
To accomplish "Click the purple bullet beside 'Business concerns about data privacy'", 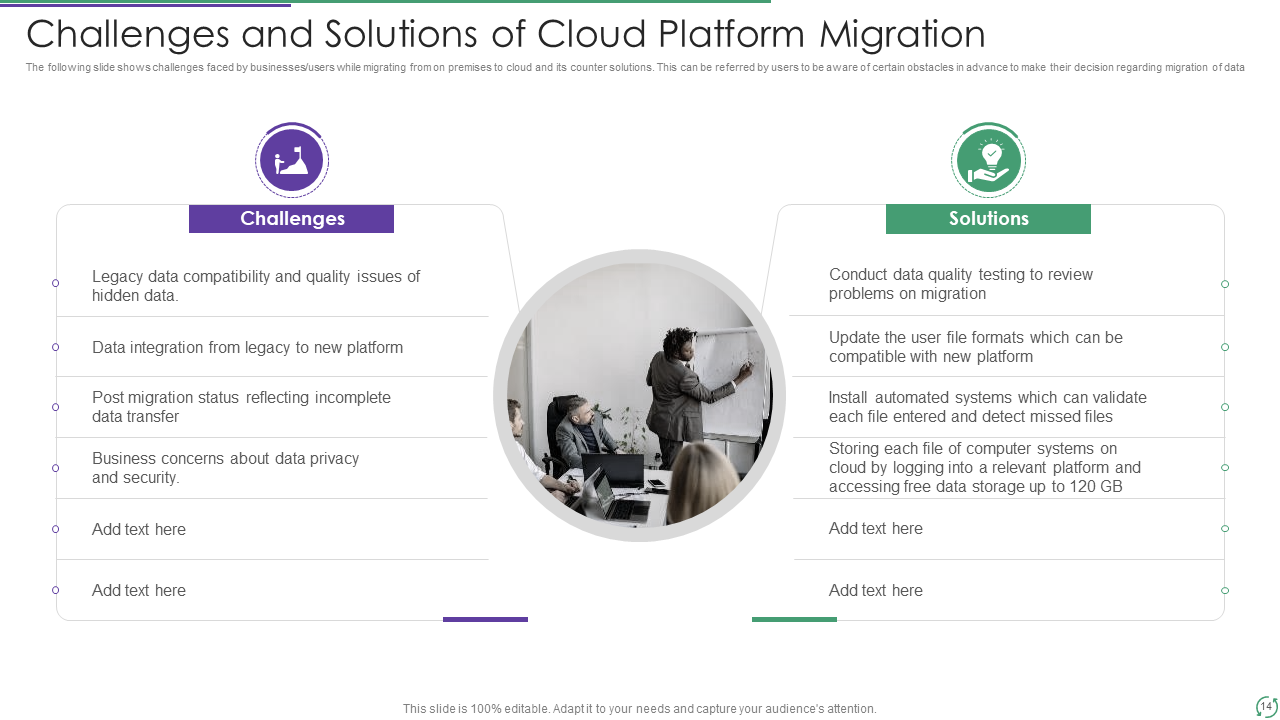I will pyautogui.click(x=56, y=468).
